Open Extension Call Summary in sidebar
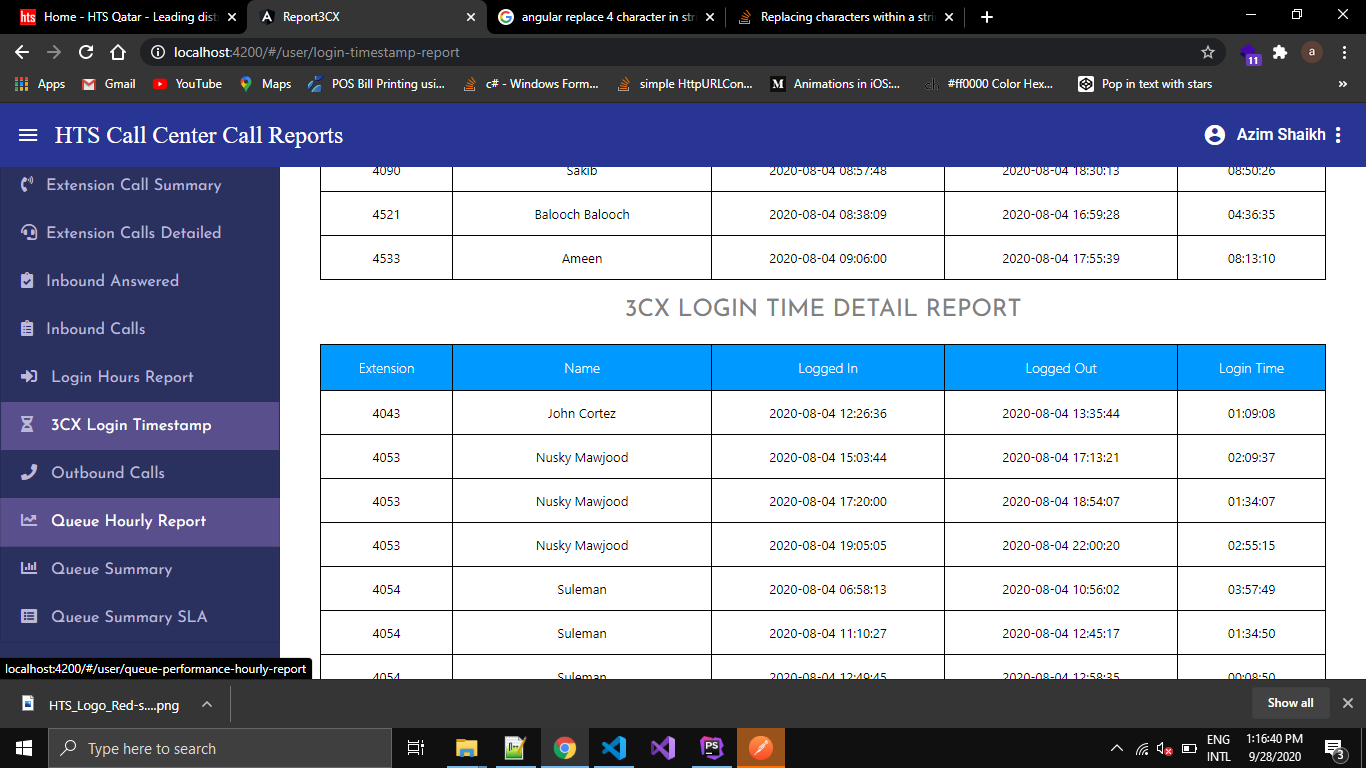The image size is (1366, 768). (x=133, y=185)
